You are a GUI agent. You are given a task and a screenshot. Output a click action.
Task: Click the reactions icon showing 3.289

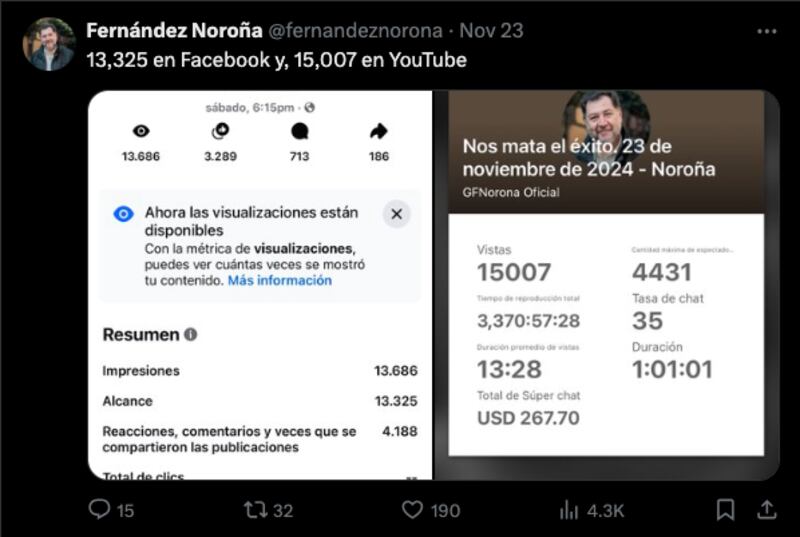[x=220, y=131]
